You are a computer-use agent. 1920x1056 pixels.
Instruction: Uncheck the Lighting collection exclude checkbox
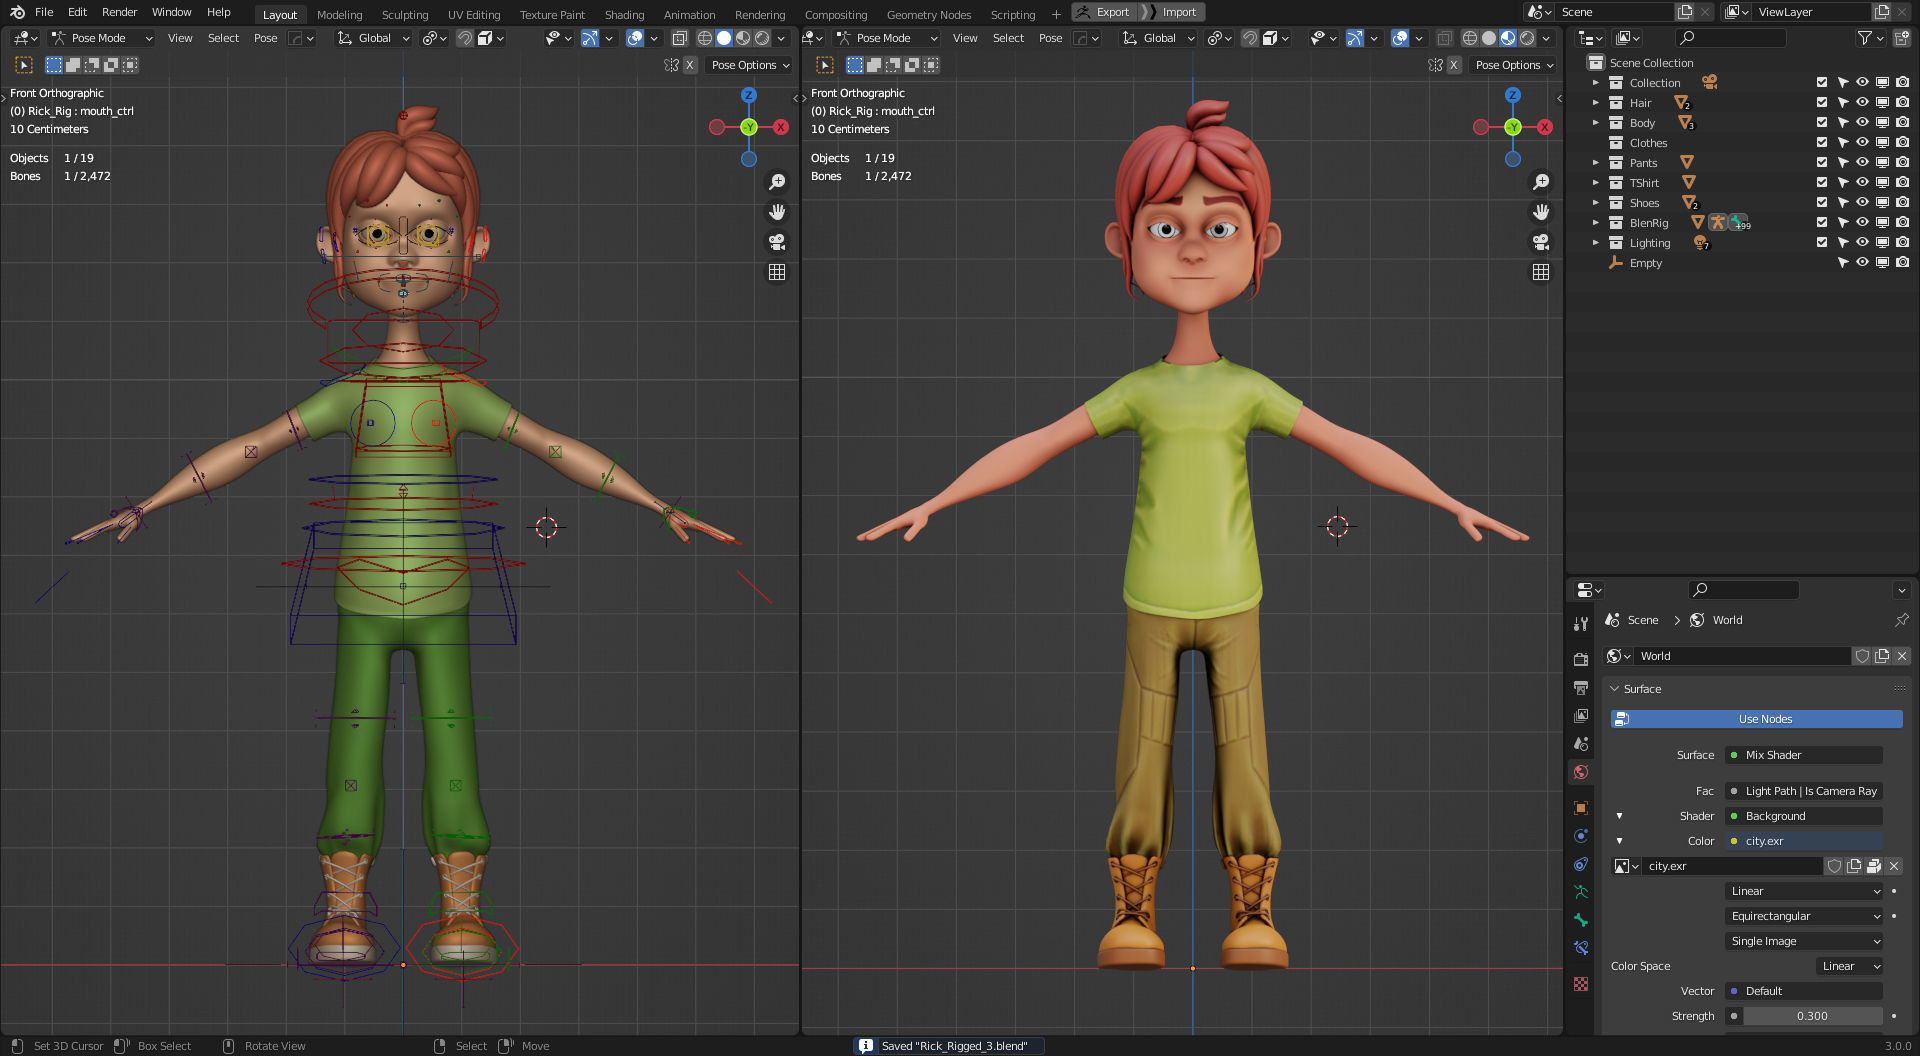1822,243
